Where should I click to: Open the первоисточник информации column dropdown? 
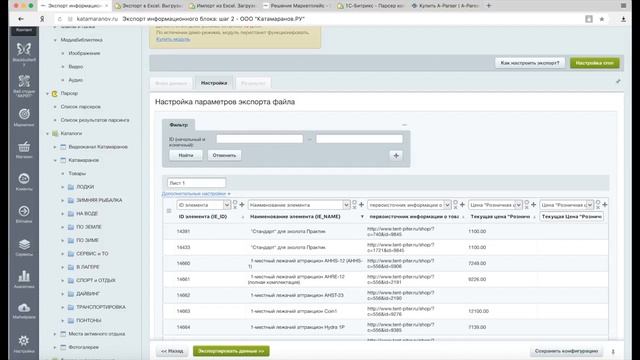pos(447,204)
